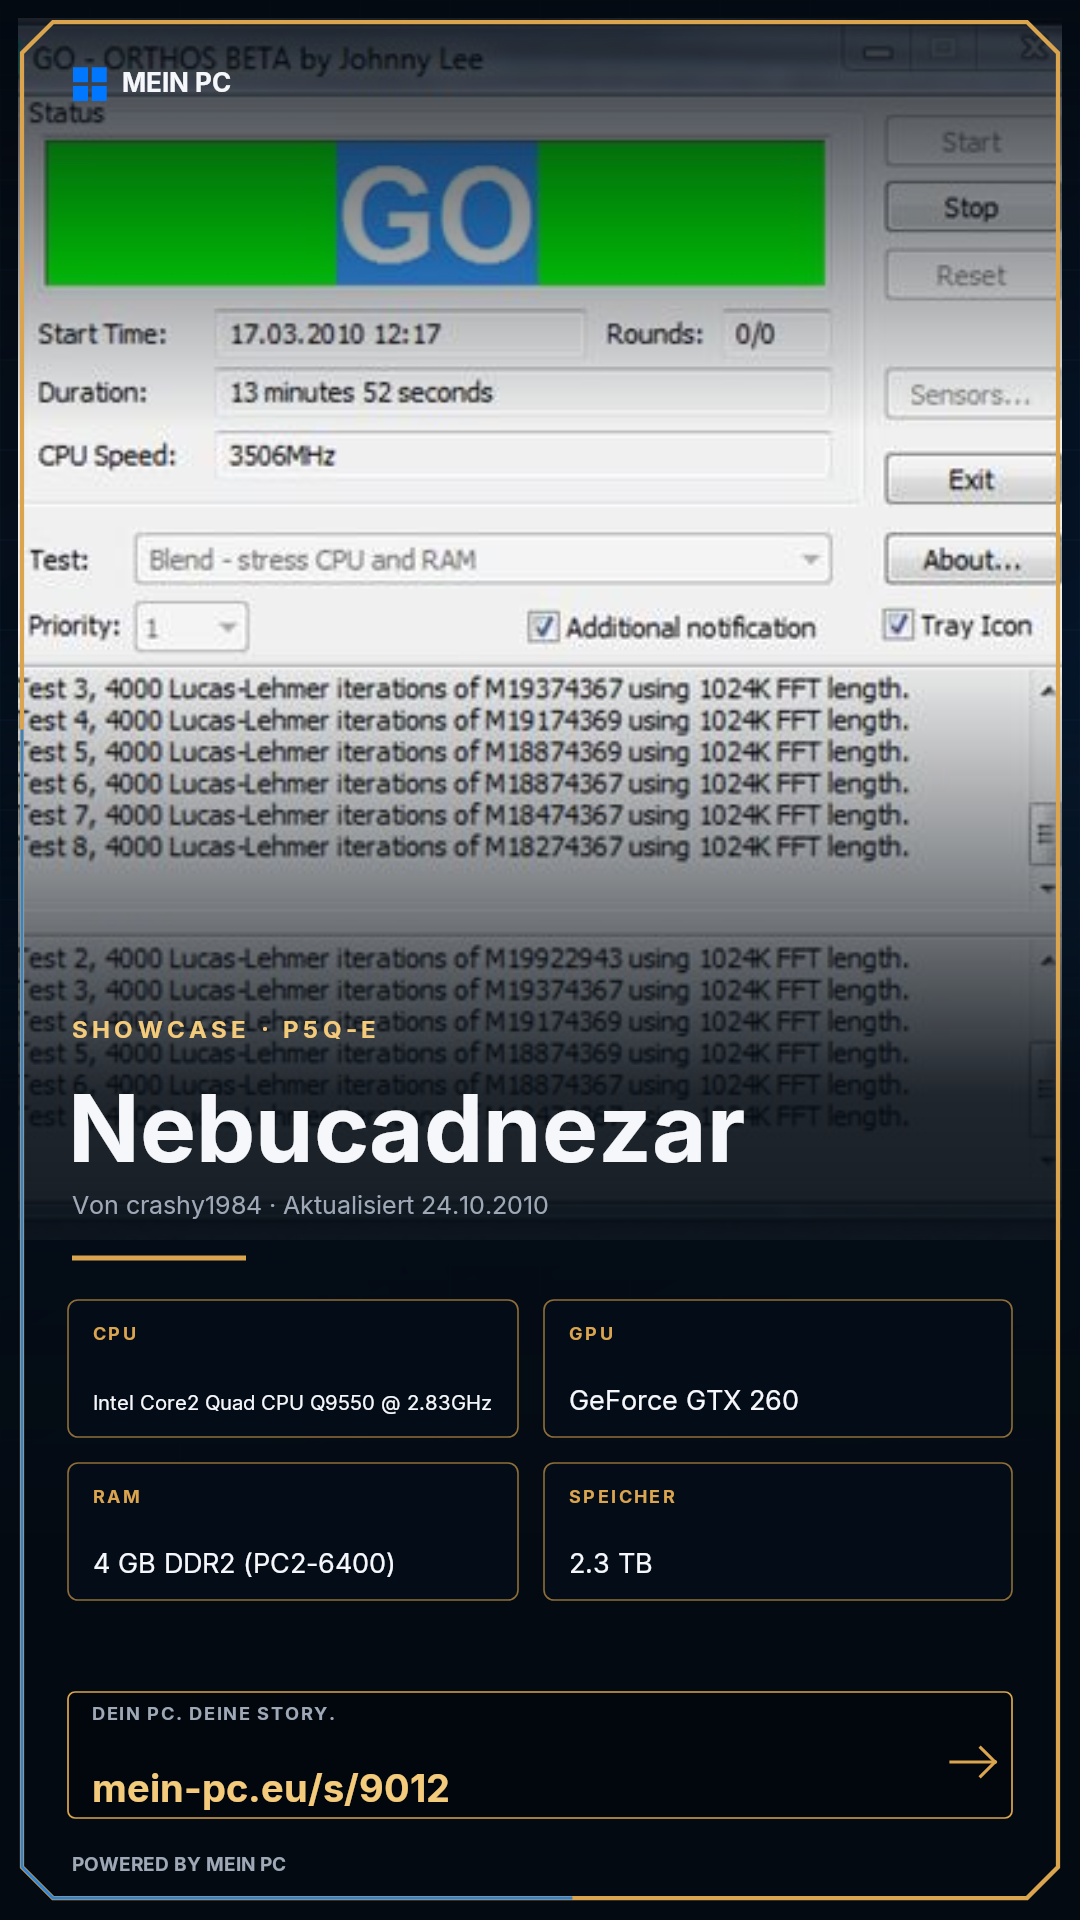This screenshot has height=1920, width=1080.
Task: Click the SHOWCASE · P5Q-E label
Action: (224, 1030)
